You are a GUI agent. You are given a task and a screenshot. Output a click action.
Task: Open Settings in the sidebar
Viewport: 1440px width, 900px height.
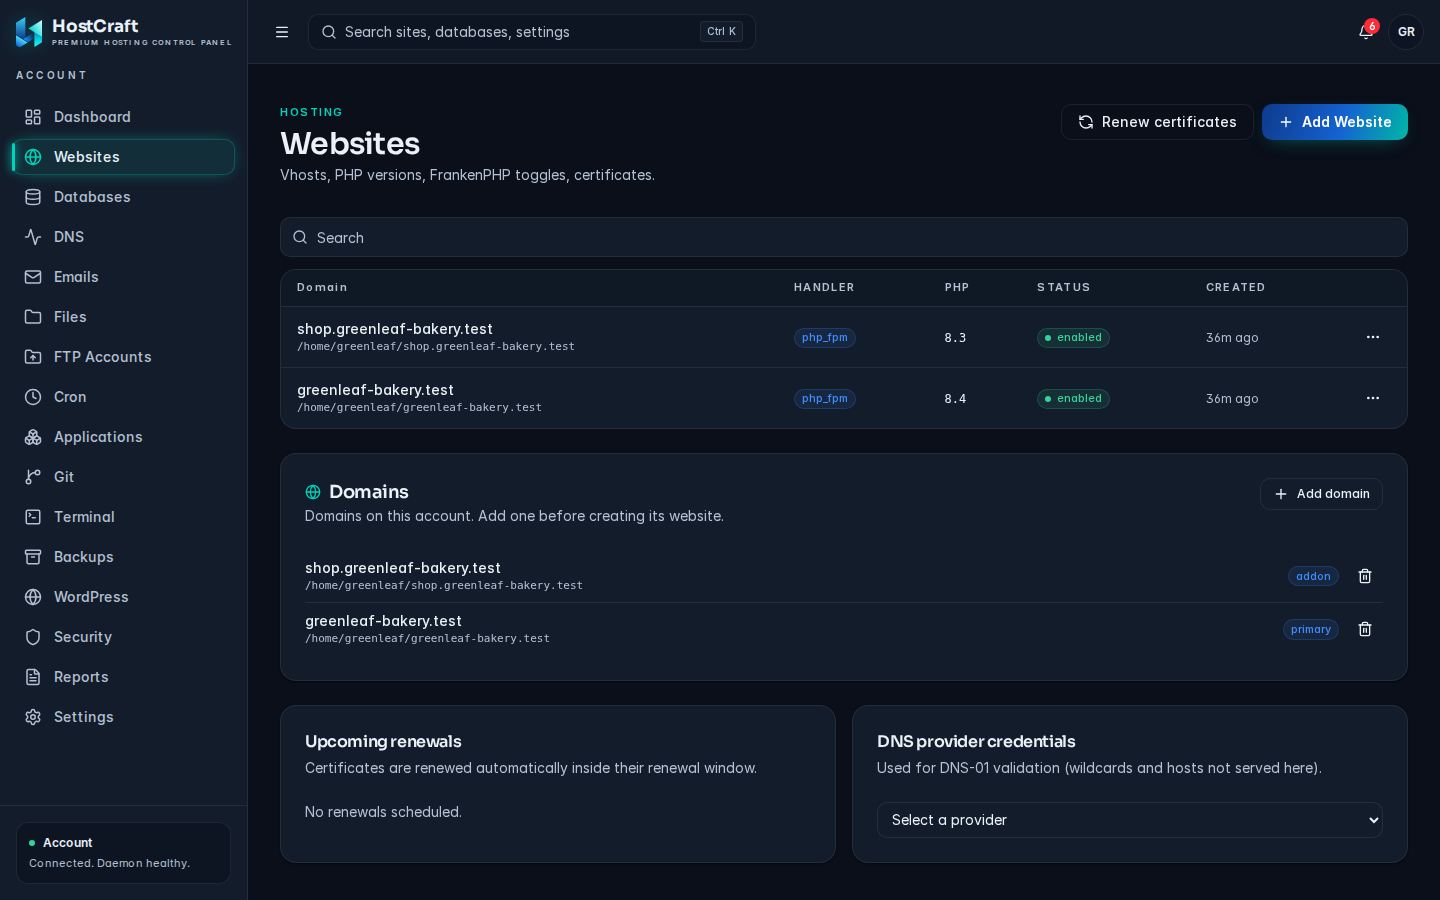click(124, 717)
